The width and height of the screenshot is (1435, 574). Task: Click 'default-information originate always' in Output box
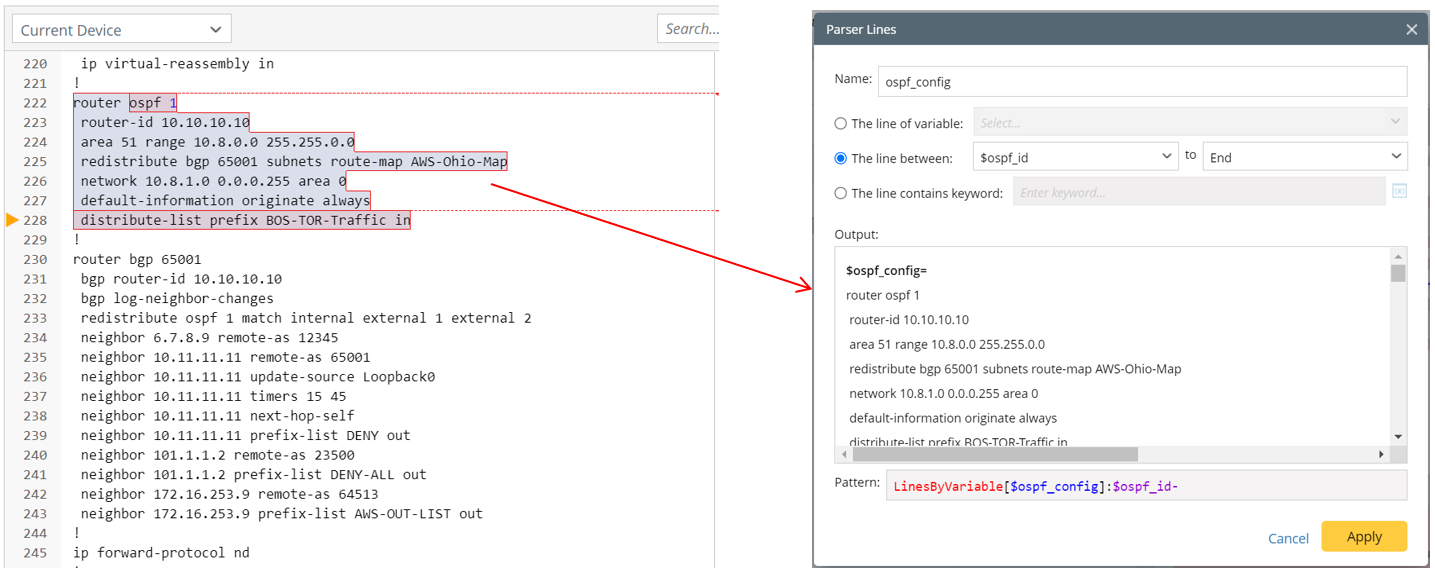(953, 418)
